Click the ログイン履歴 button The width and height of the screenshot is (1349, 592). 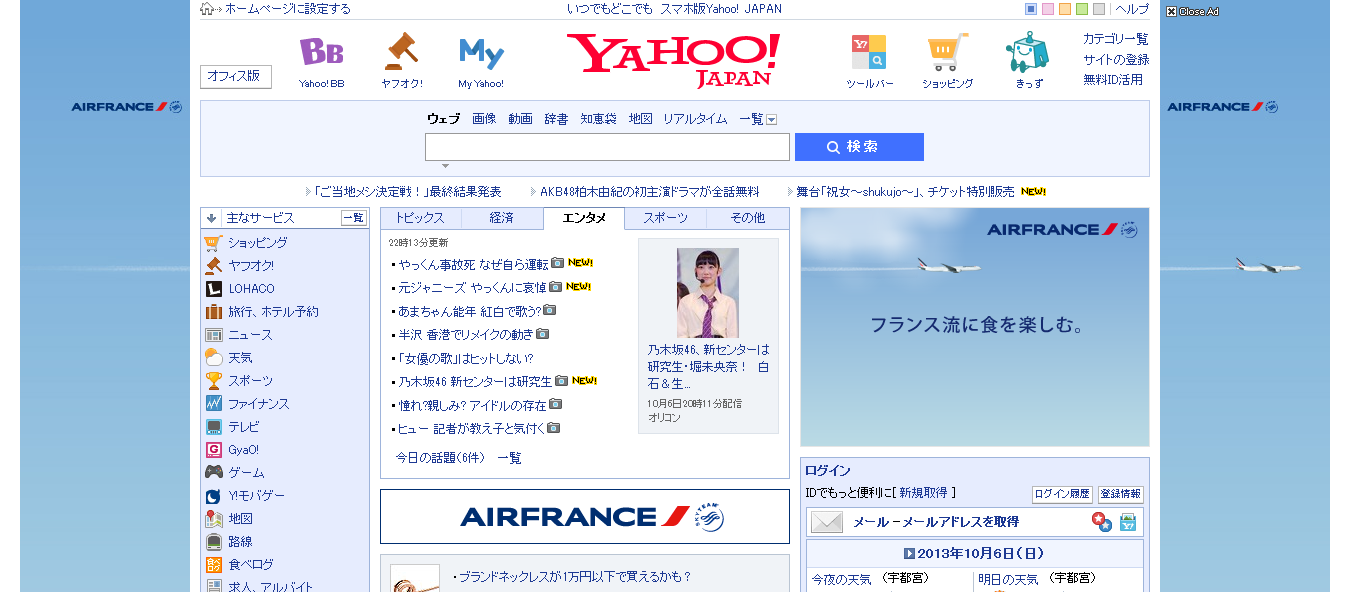1062,494
